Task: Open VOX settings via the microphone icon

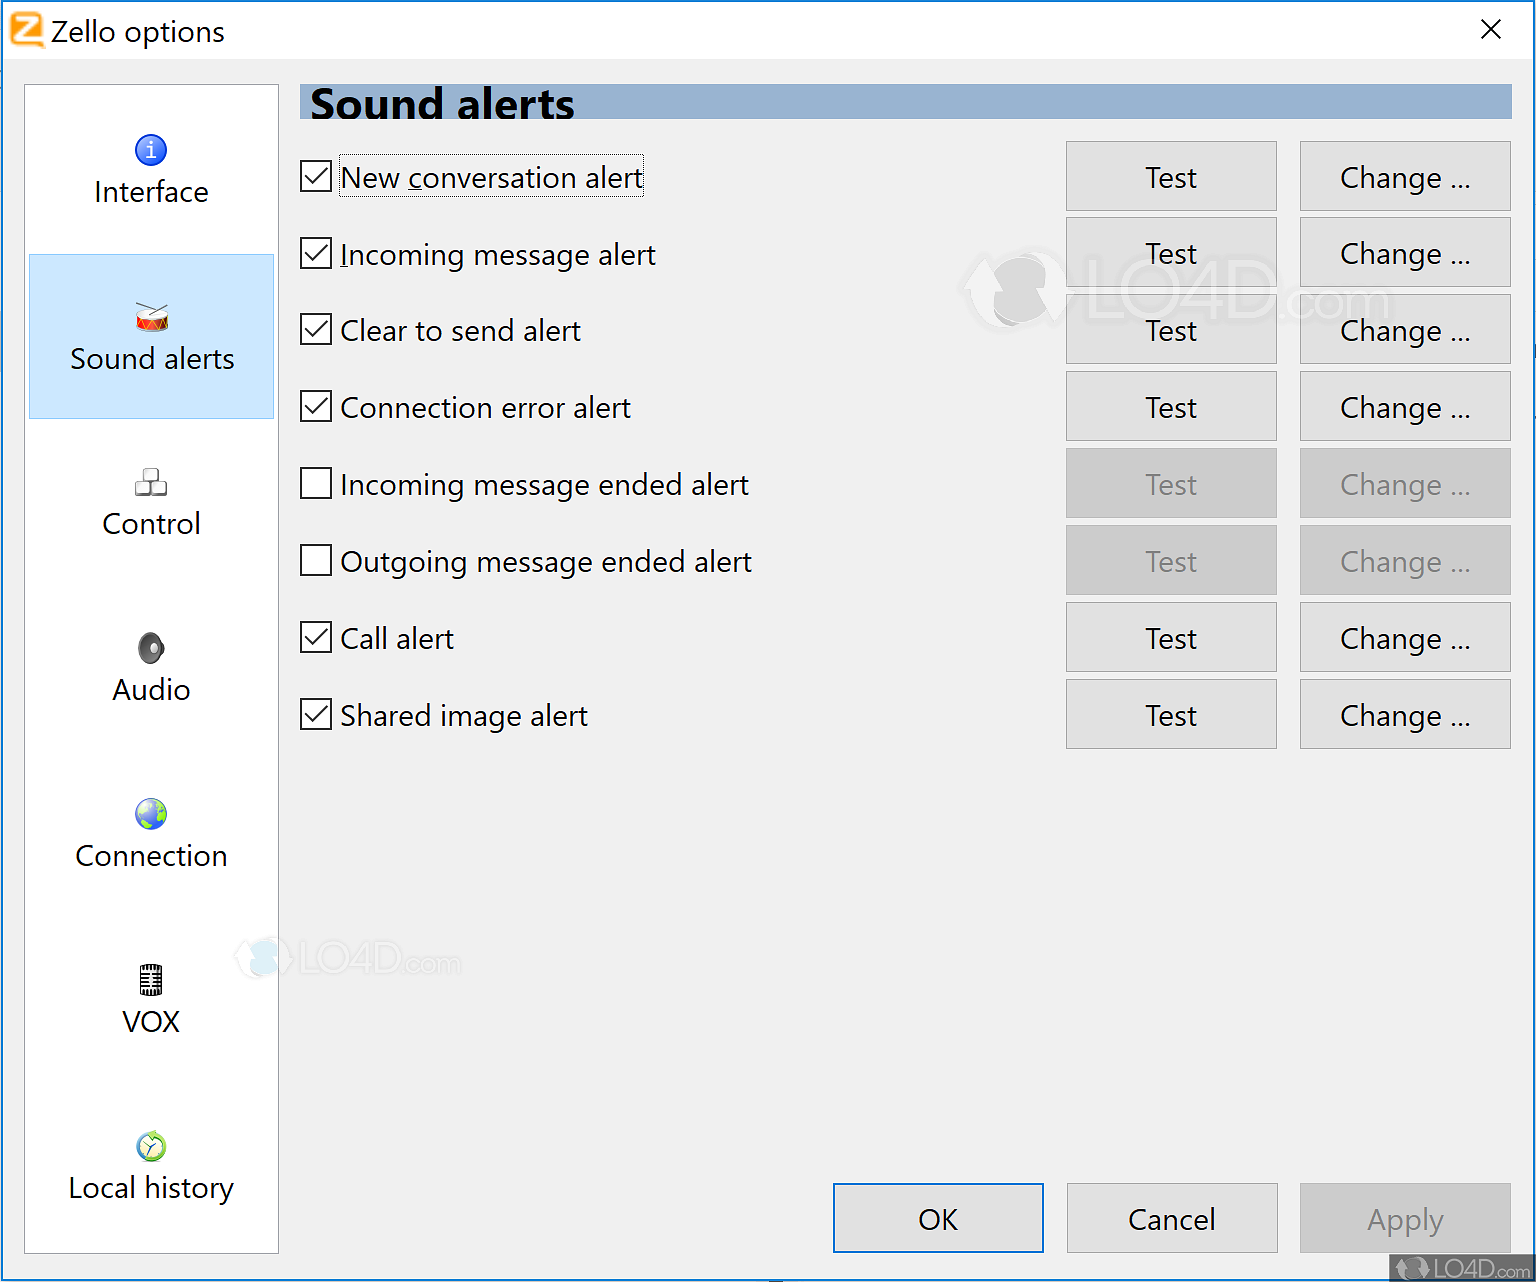Action: [151, 979]
